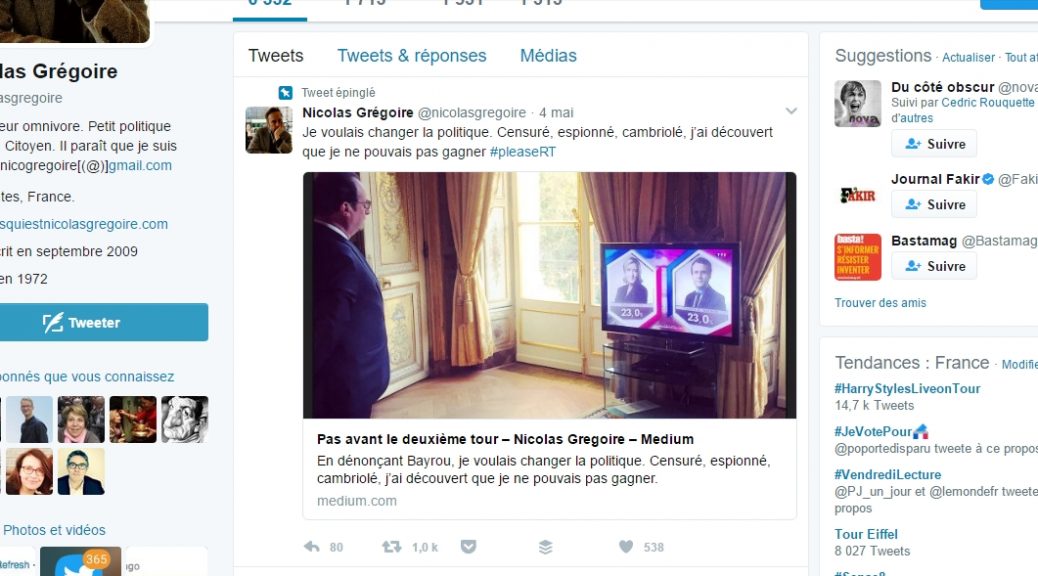Follow Du côté obscur with Suivre
1038x576 pixels.
(x=934, y=144)
